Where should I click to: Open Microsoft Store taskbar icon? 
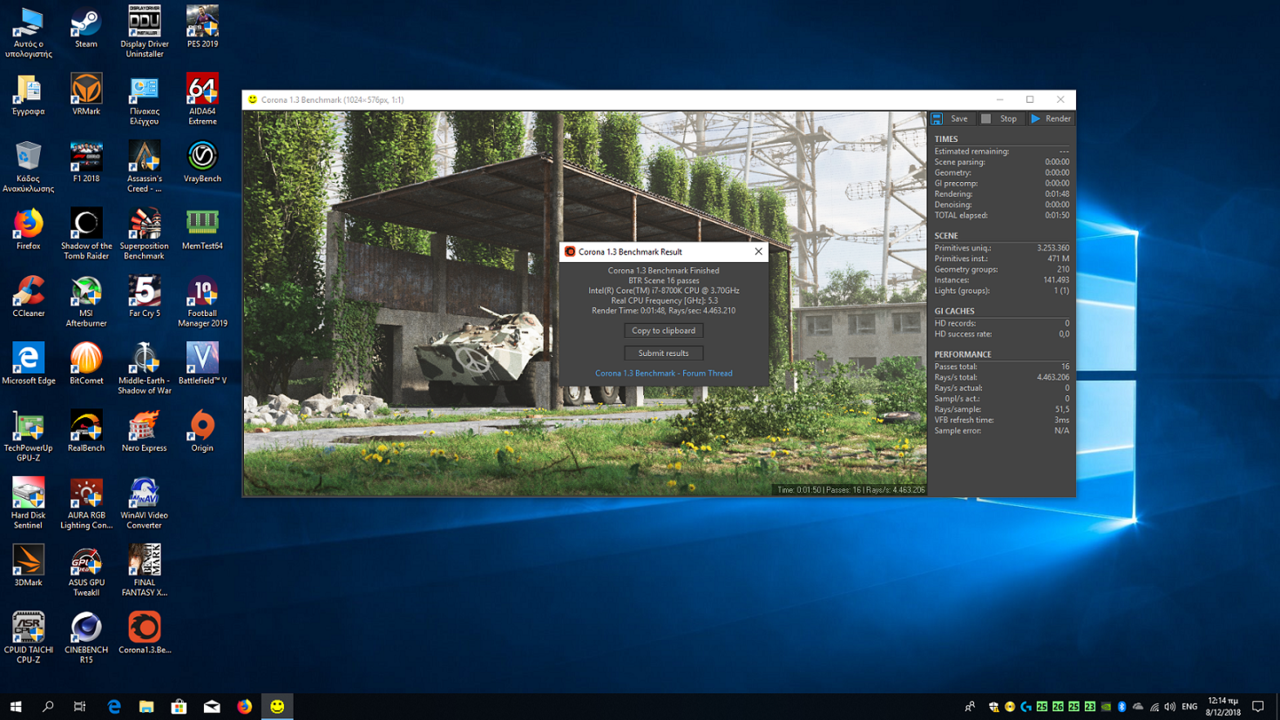point(179,706)
